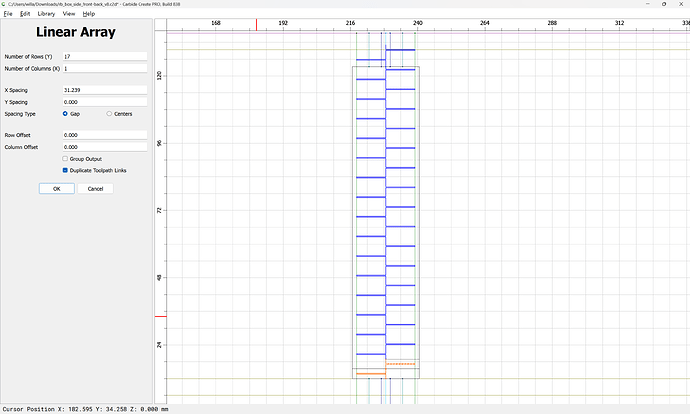Click the orange dashed line in the drawing
The height and width of the screenshot is (414, 690).
click(400, 364)
